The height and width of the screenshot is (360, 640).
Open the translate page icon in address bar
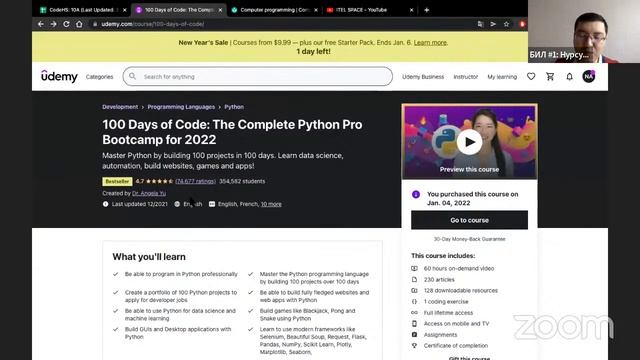pos(480,24)
